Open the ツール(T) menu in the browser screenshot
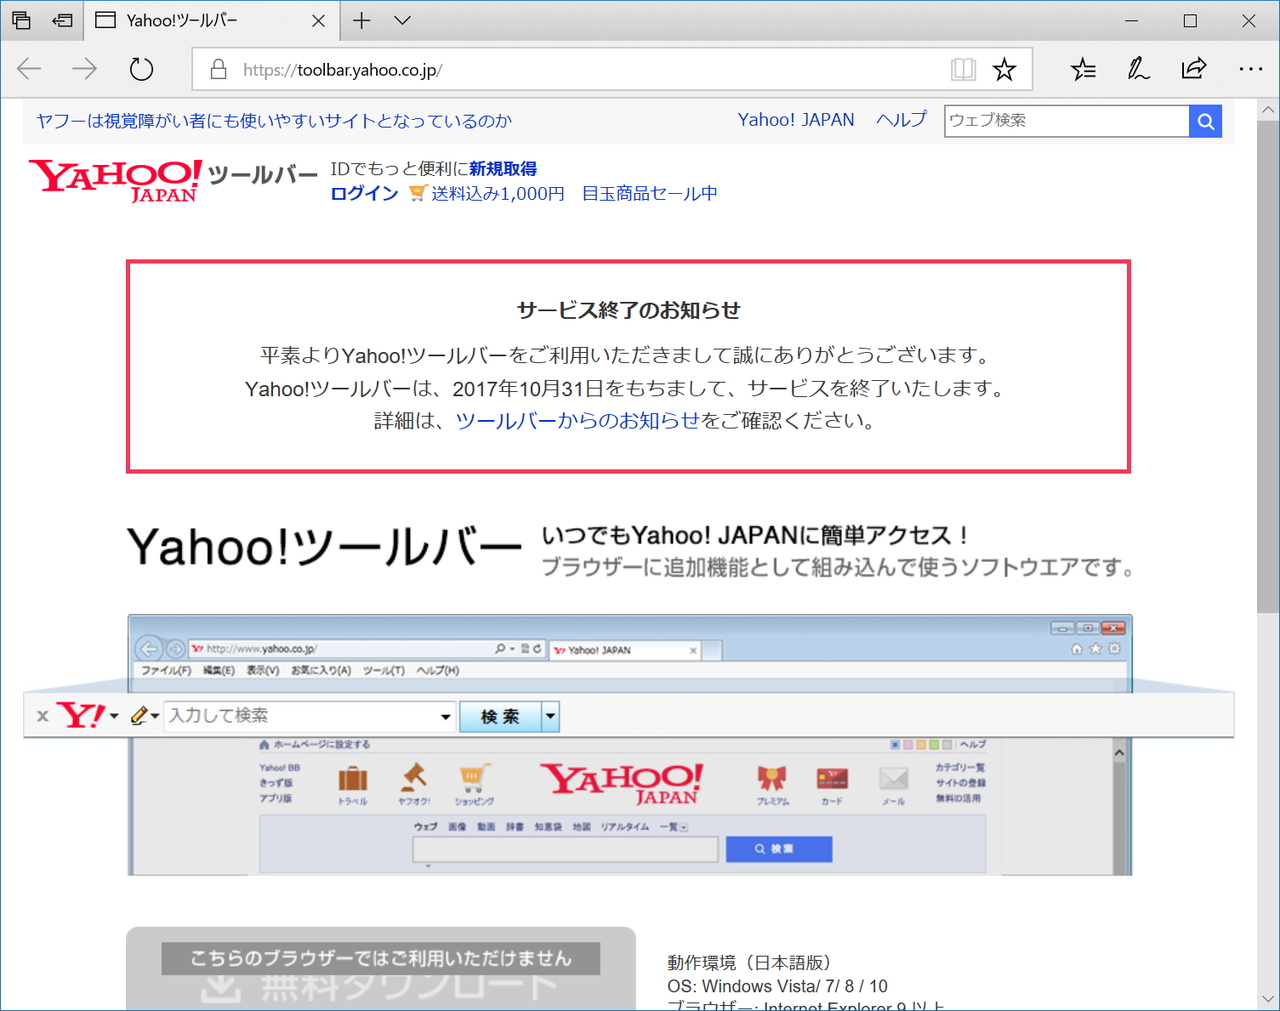This screenshot has height=1011, width=1280. click(383, 670)
